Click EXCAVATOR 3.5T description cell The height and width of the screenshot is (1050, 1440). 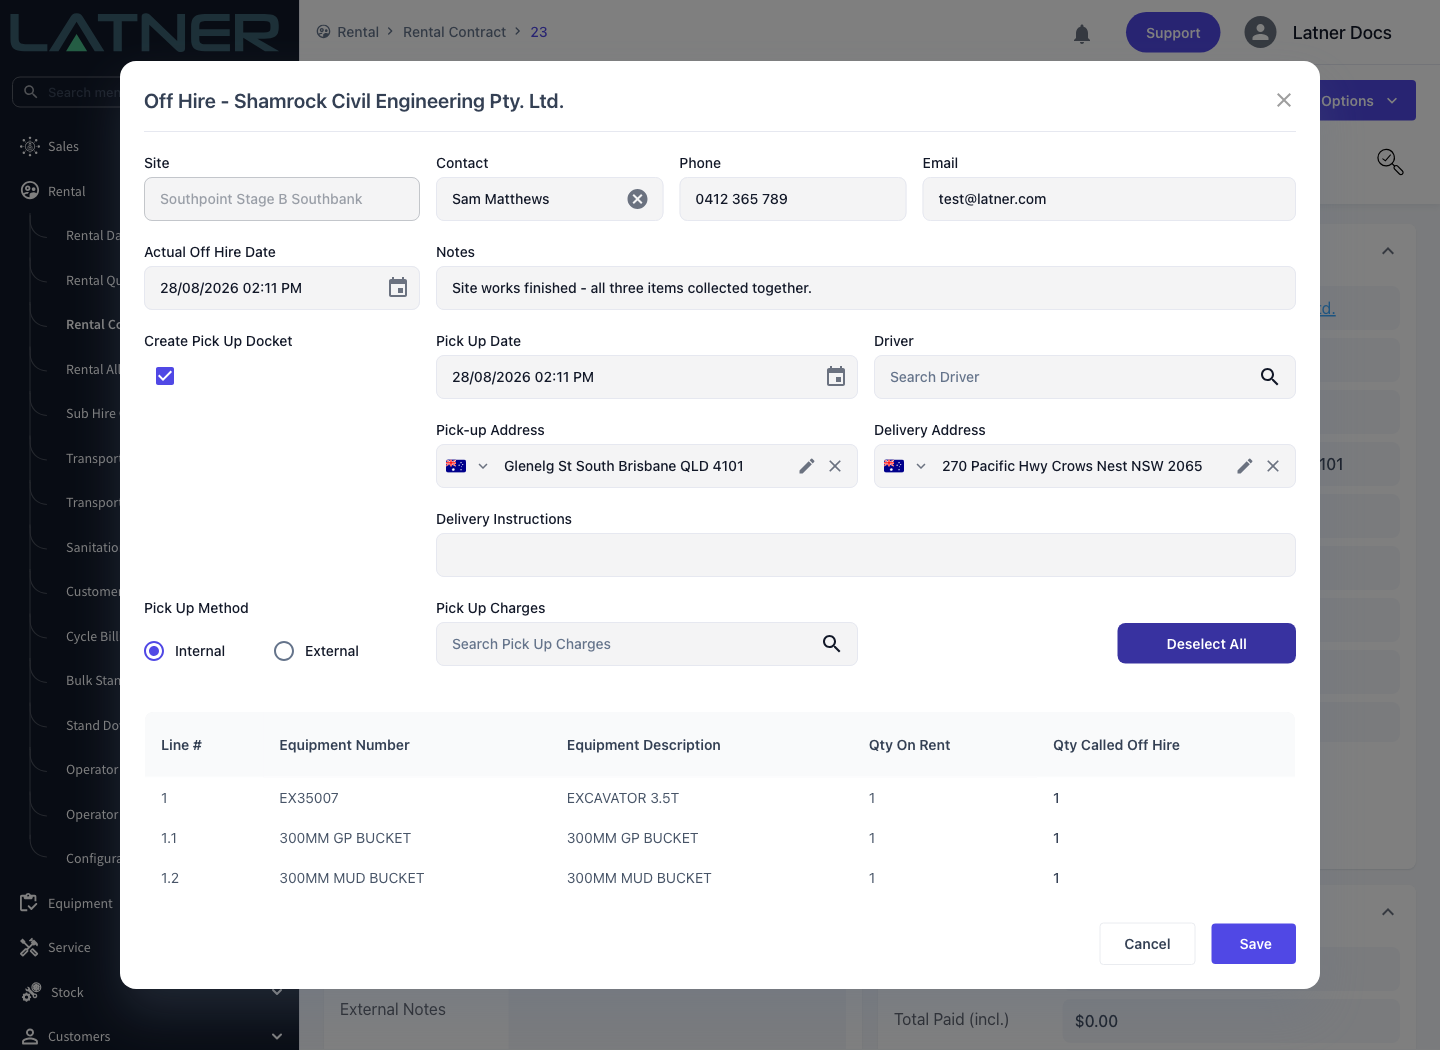tap(623, 798)
